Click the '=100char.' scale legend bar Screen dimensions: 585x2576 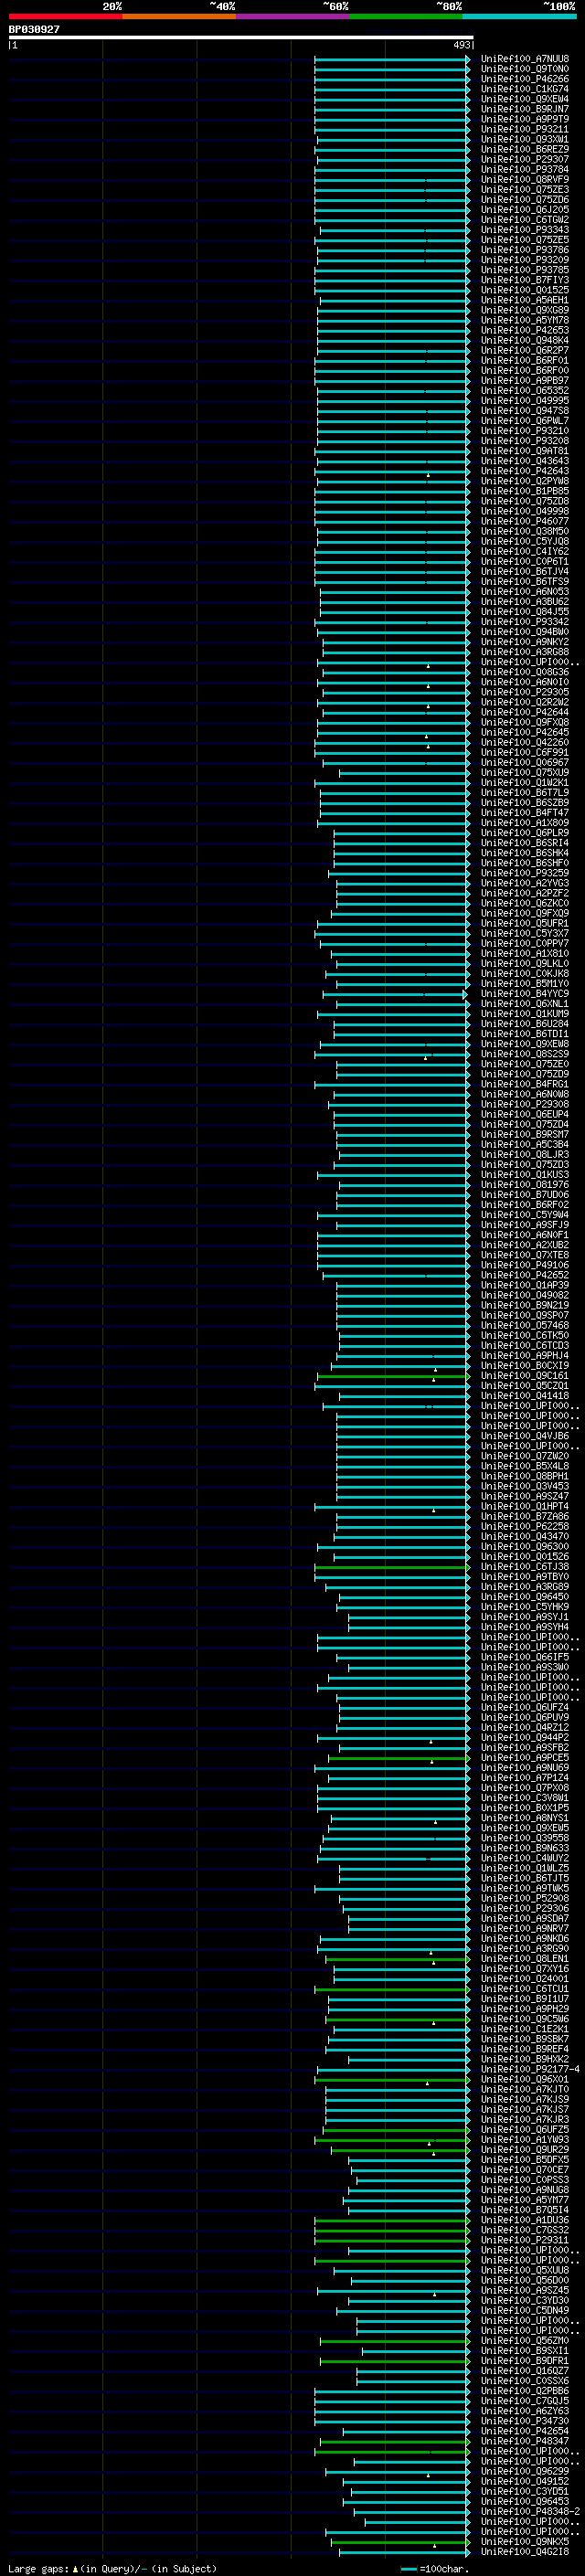[408, 2569]
